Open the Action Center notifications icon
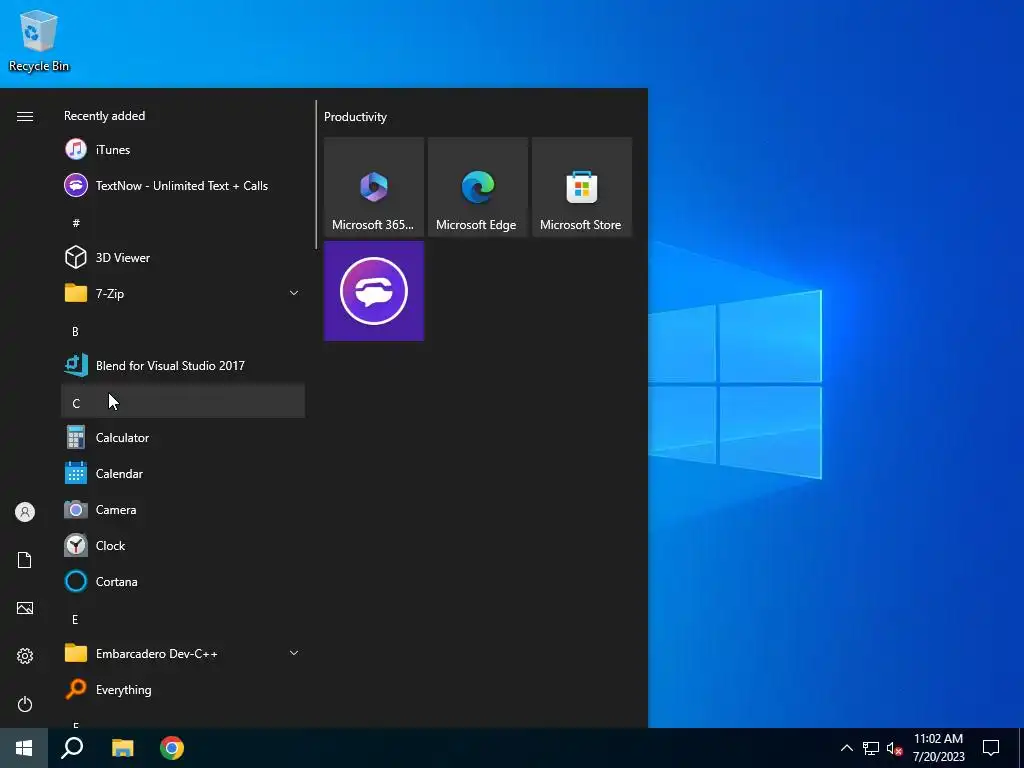The image size is (1024, 768). (991, 748)
